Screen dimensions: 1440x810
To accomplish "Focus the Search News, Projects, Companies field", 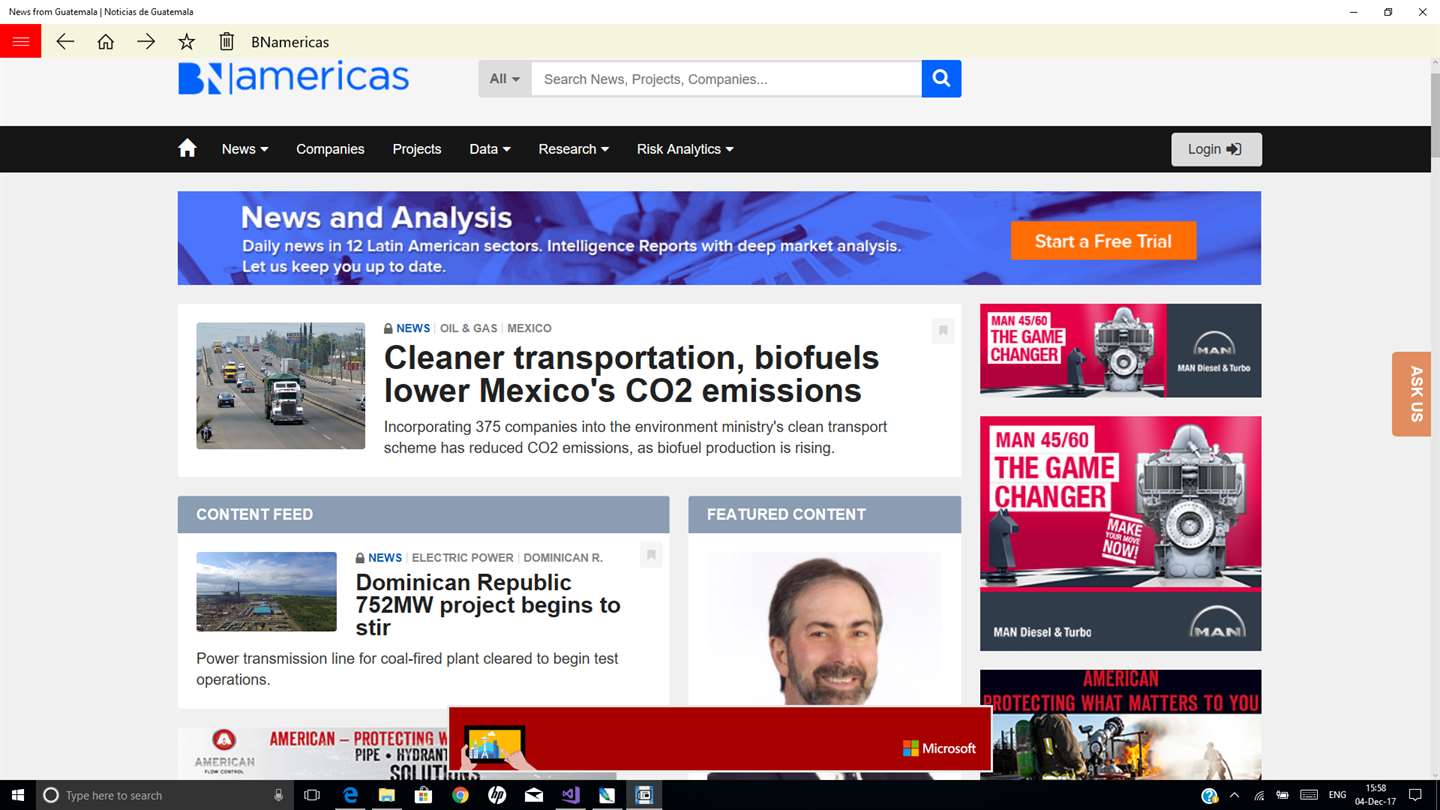I will (726, 79).
